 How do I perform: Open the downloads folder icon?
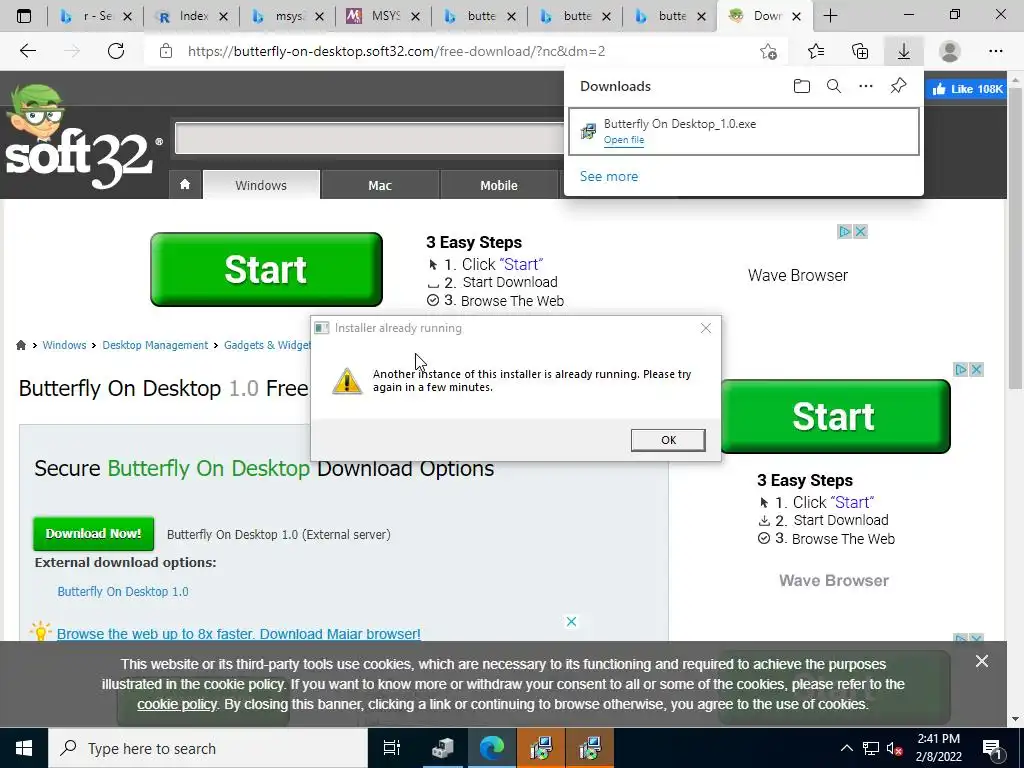click(801, 86)
